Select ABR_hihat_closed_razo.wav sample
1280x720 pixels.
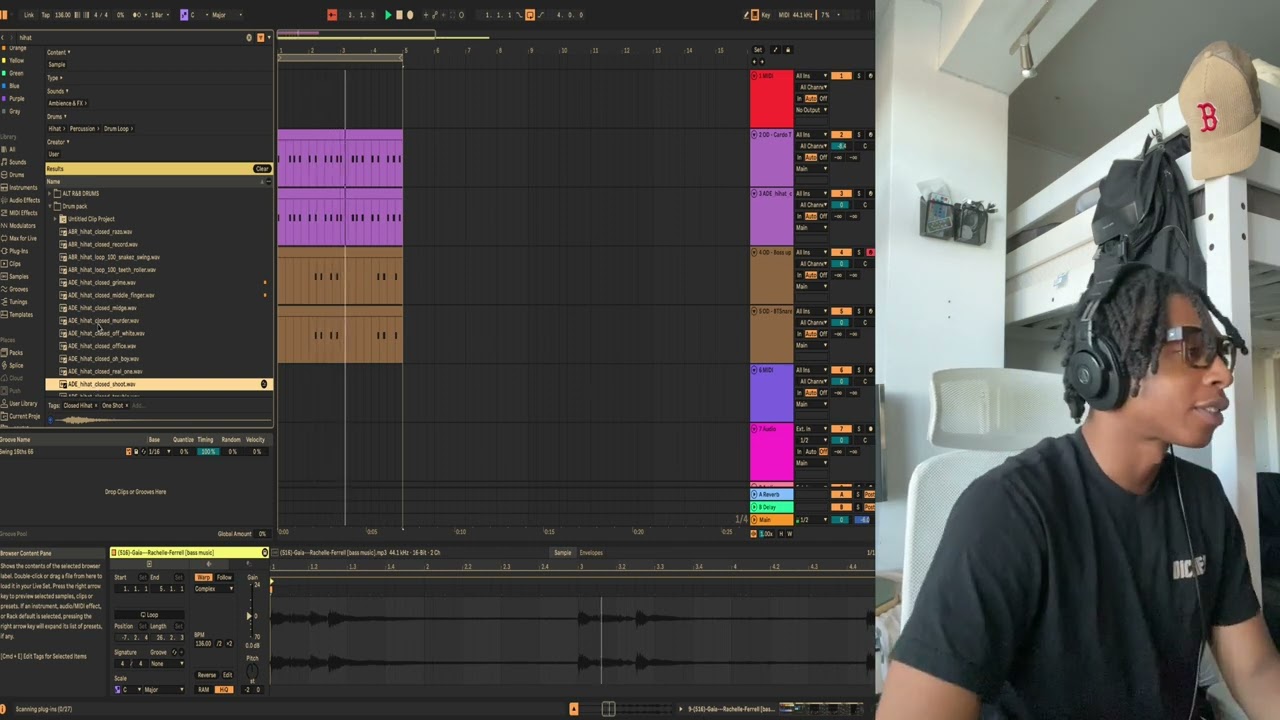coord(100,232)
